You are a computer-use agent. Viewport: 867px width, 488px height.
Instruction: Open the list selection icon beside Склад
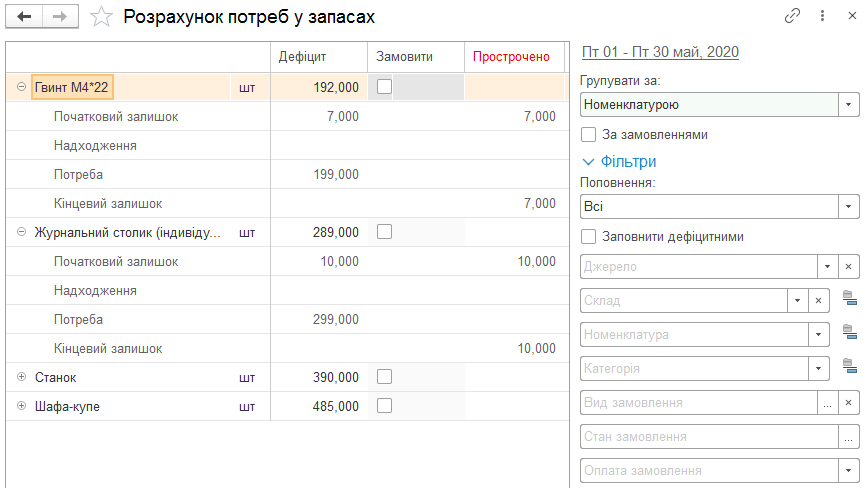pyautogui.click(x=849, y=298)
